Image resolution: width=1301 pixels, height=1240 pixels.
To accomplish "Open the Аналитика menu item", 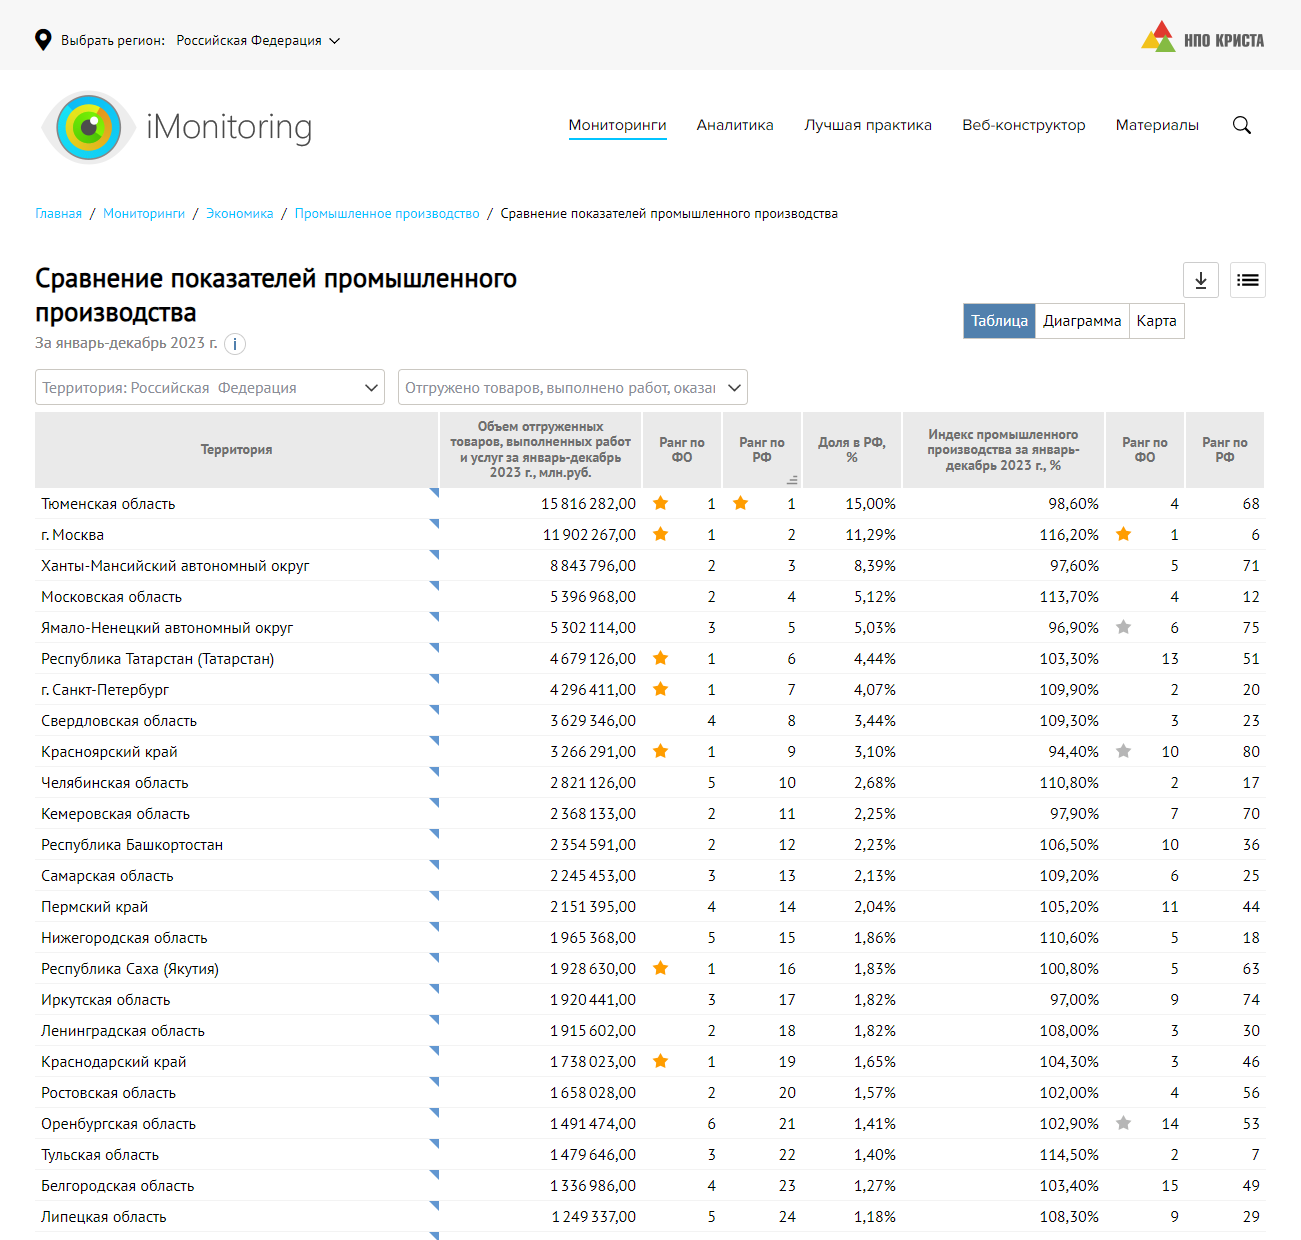I will pyautogui.click(x=734, y=125).
